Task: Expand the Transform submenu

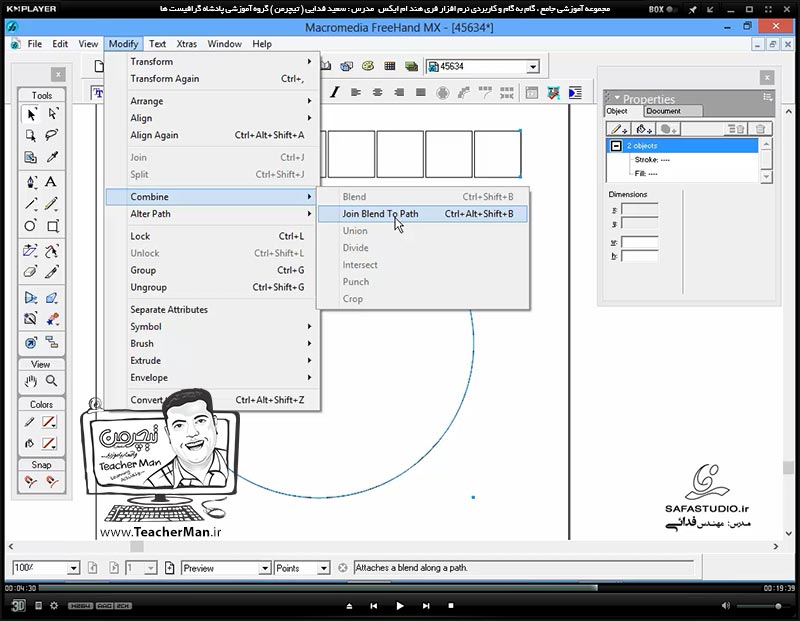Action: click(x=213, y=61)
